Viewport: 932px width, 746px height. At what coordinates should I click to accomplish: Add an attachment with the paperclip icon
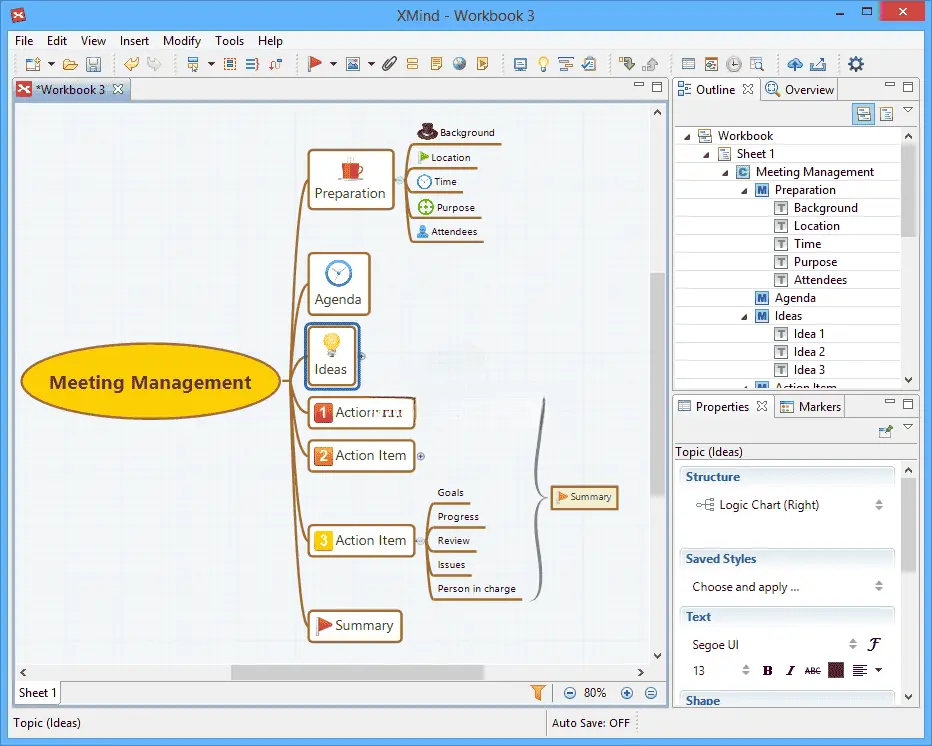[389, 64]
